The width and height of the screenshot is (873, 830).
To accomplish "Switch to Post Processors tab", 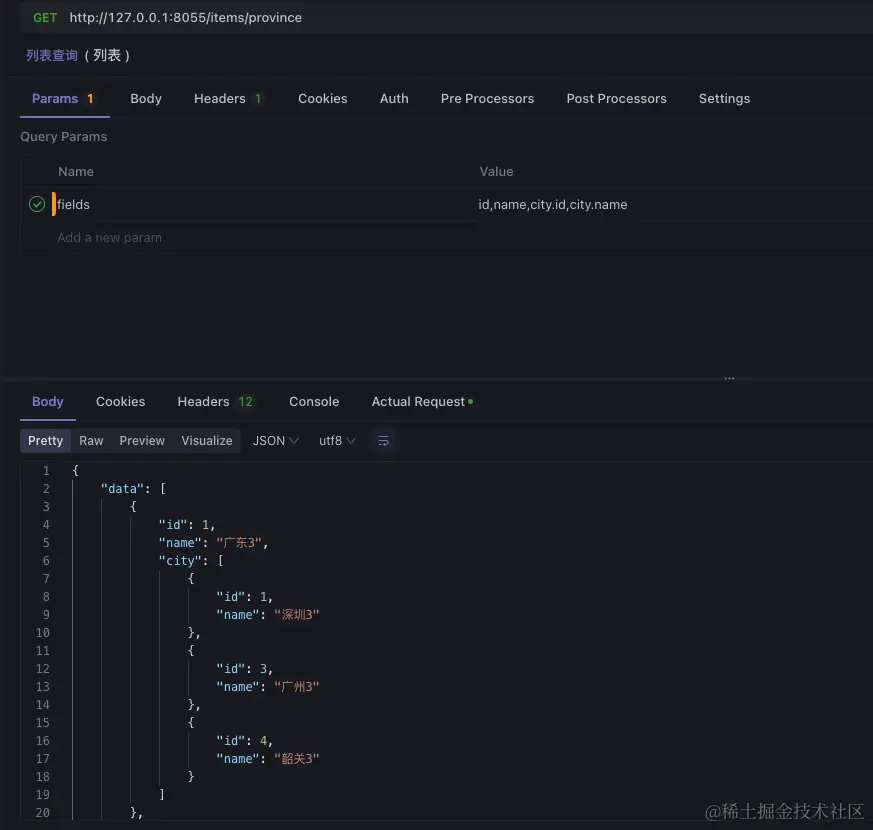I will click(x=616, y=99).
